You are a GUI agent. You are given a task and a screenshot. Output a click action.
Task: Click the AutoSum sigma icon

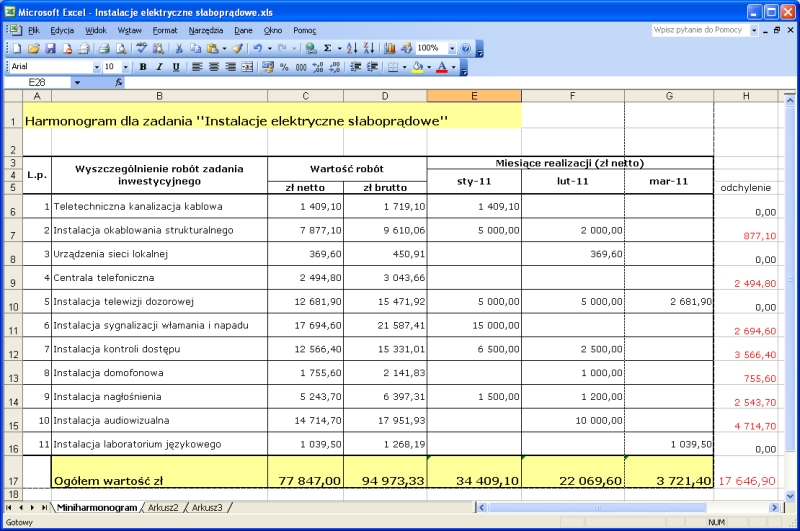(x=328, y=48)
